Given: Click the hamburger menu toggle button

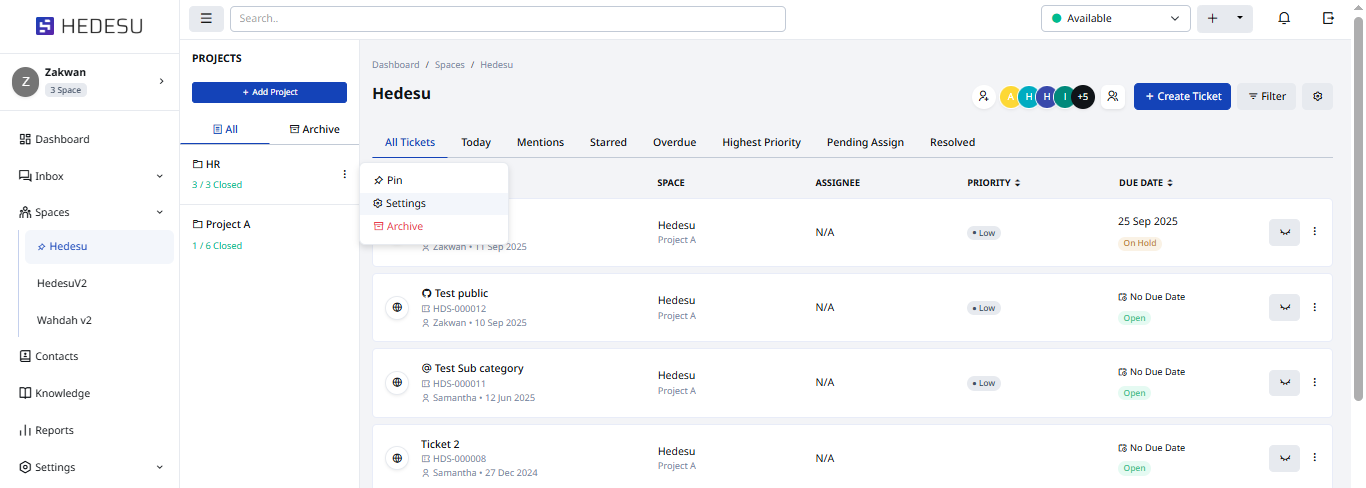Looking at the screenshot, I should point(206,19).
